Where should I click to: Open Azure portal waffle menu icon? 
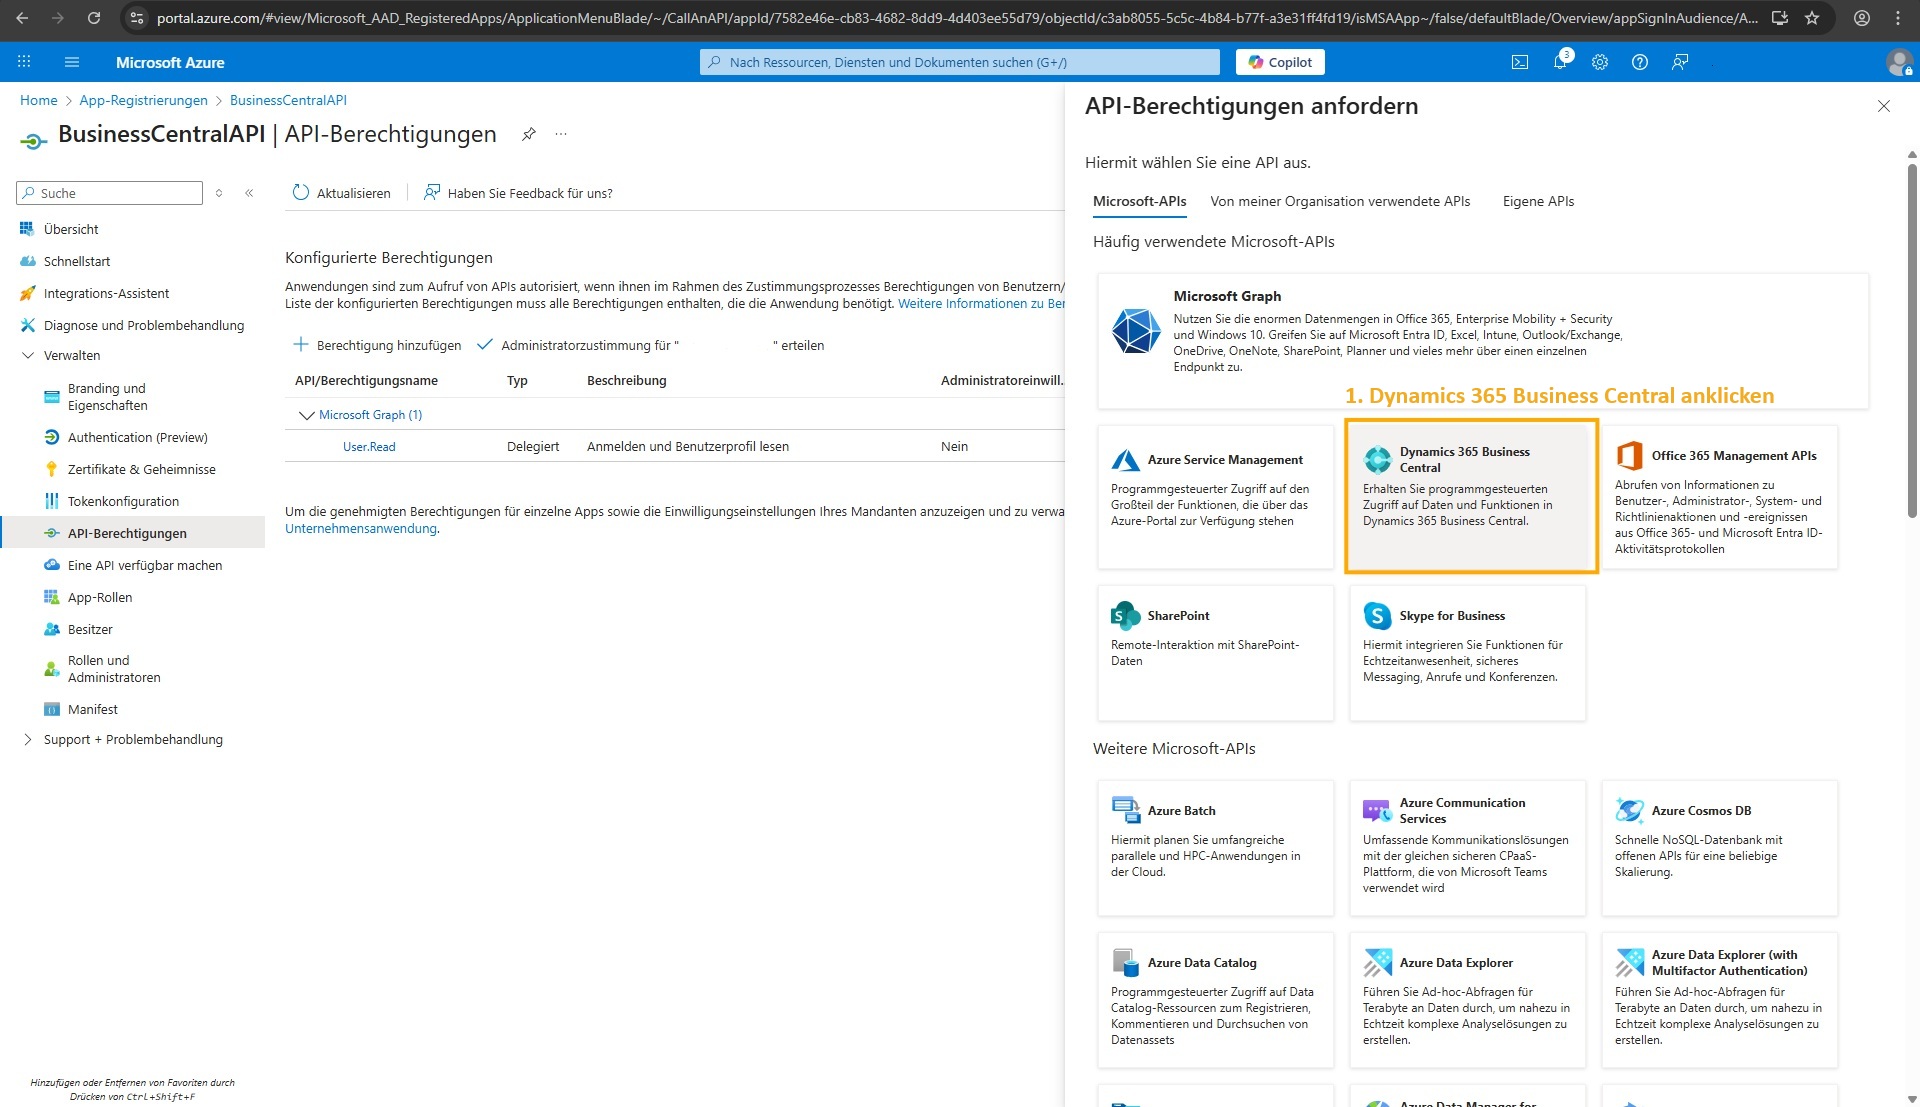coord(24,62)
